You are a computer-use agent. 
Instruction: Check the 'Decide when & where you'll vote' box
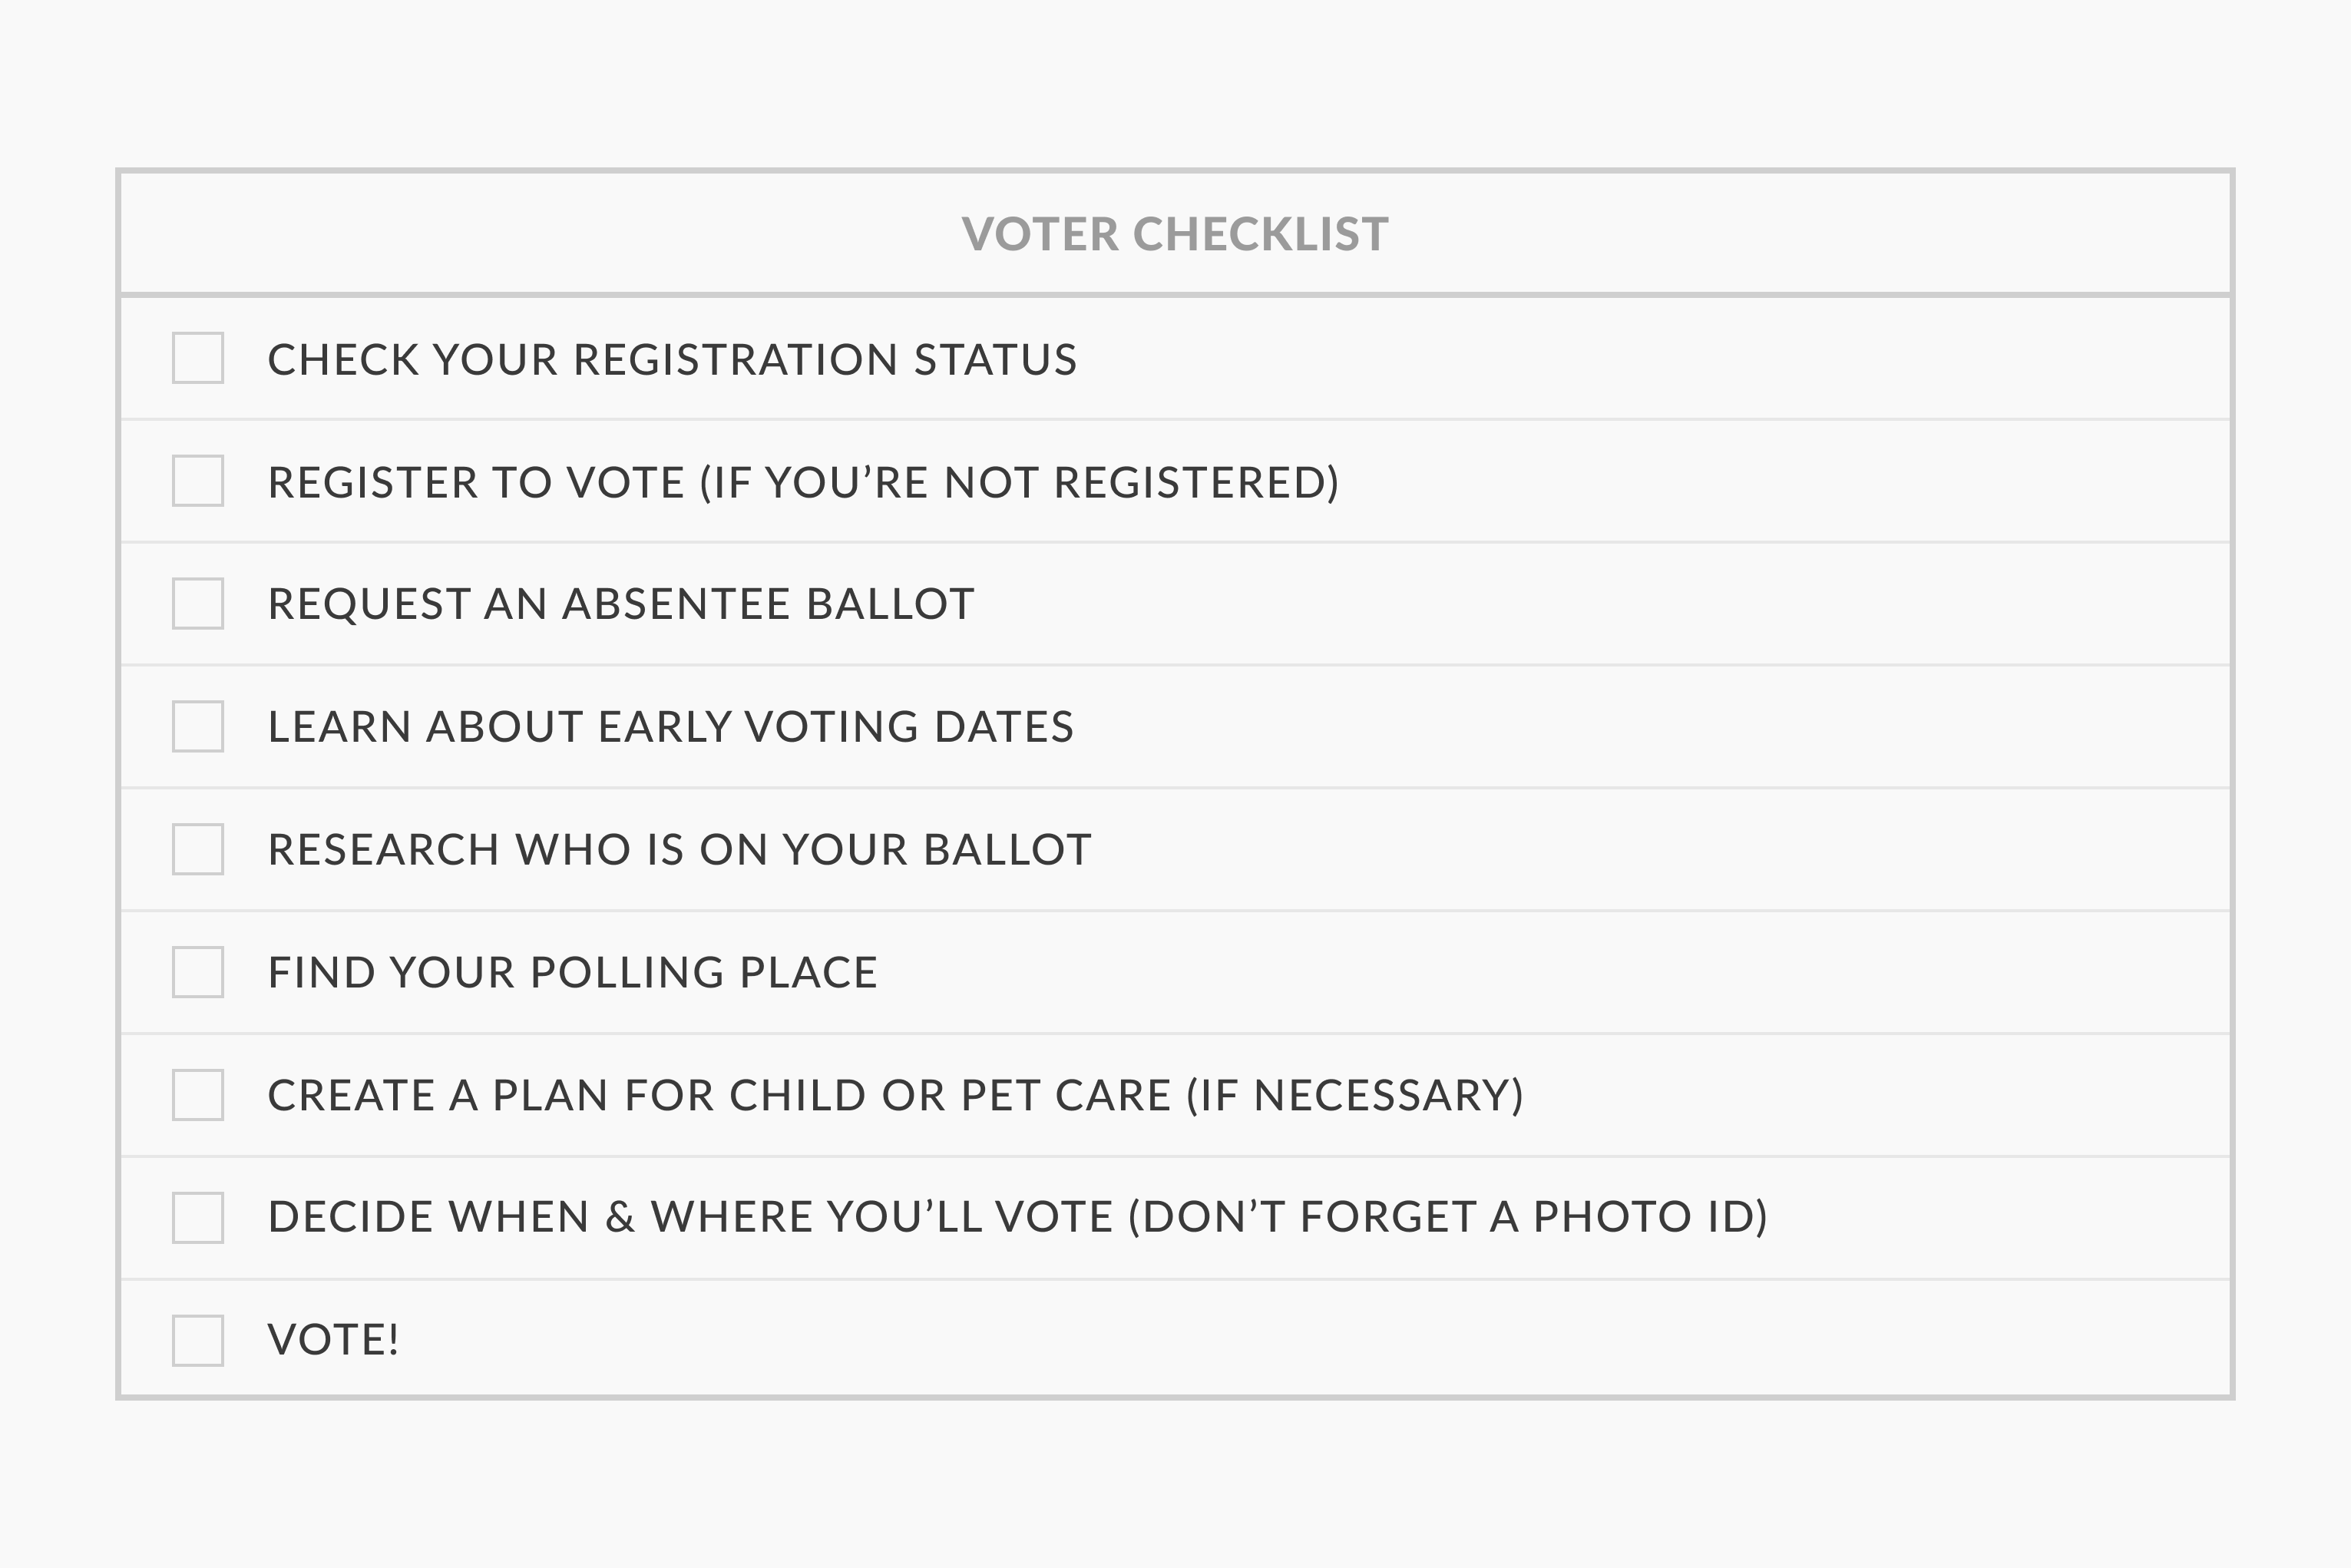coord(198,1217)
